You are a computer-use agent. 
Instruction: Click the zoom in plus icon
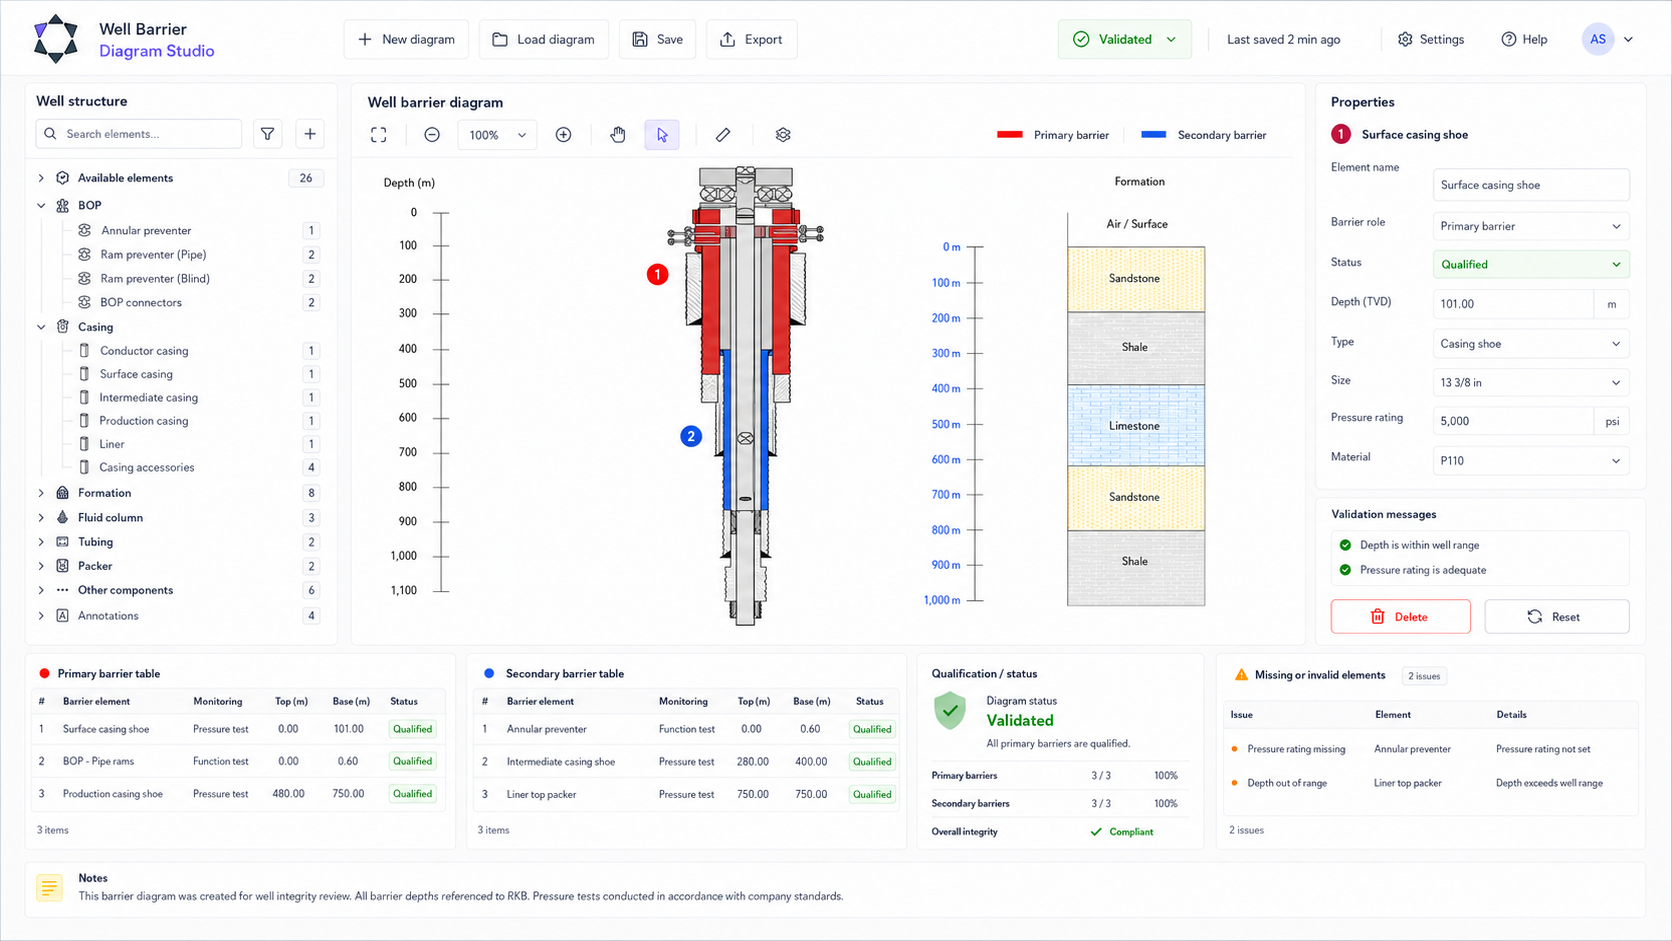pos(564,135)
